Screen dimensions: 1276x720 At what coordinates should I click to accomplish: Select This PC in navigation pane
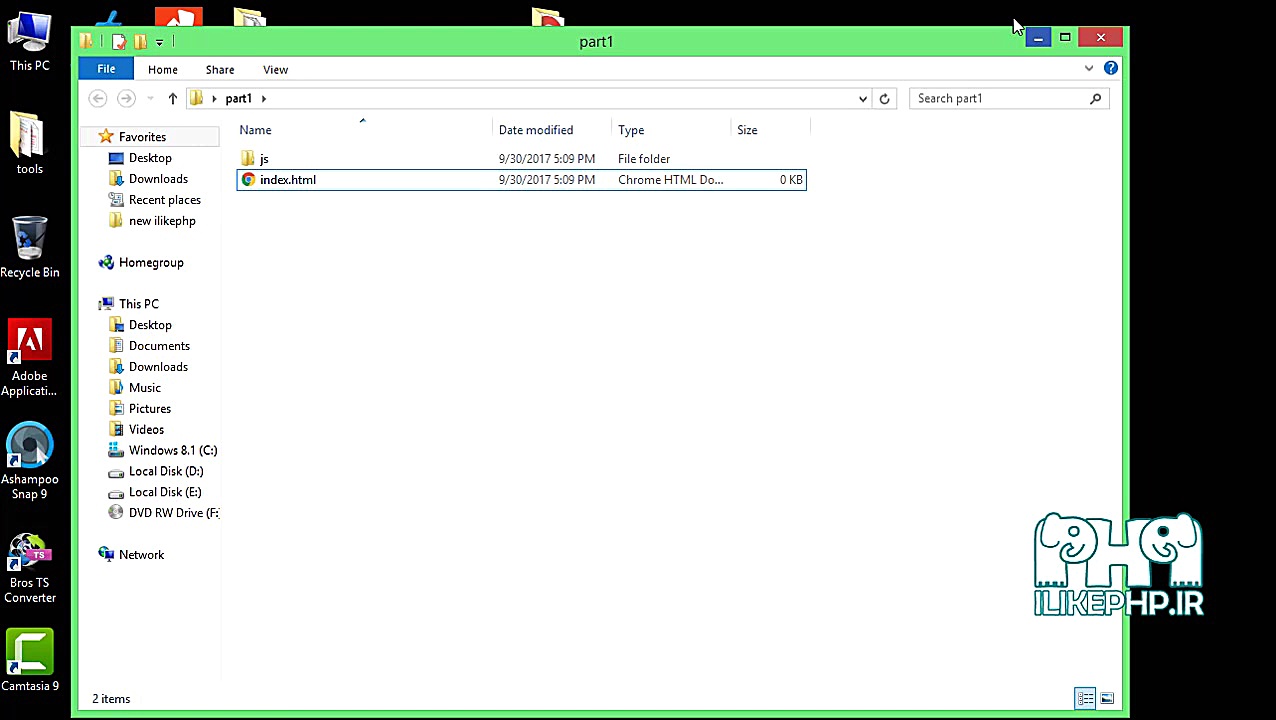click(138, 304)
